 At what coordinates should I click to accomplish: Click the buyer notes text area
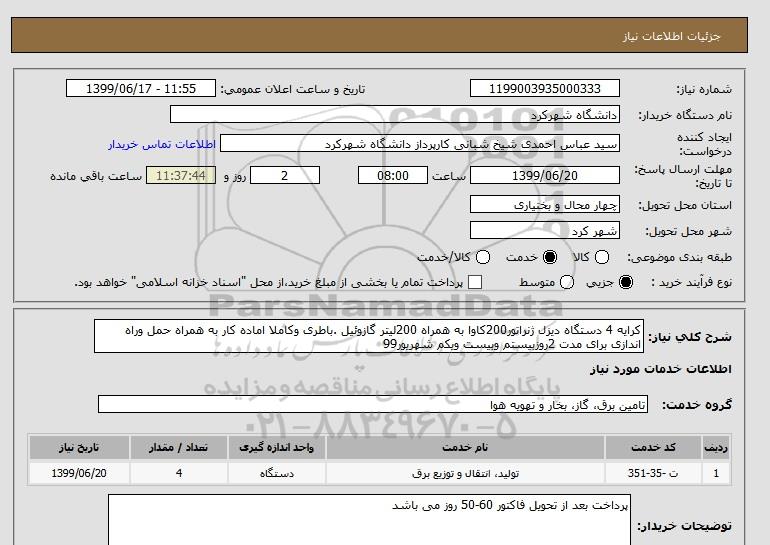point(369,520)
